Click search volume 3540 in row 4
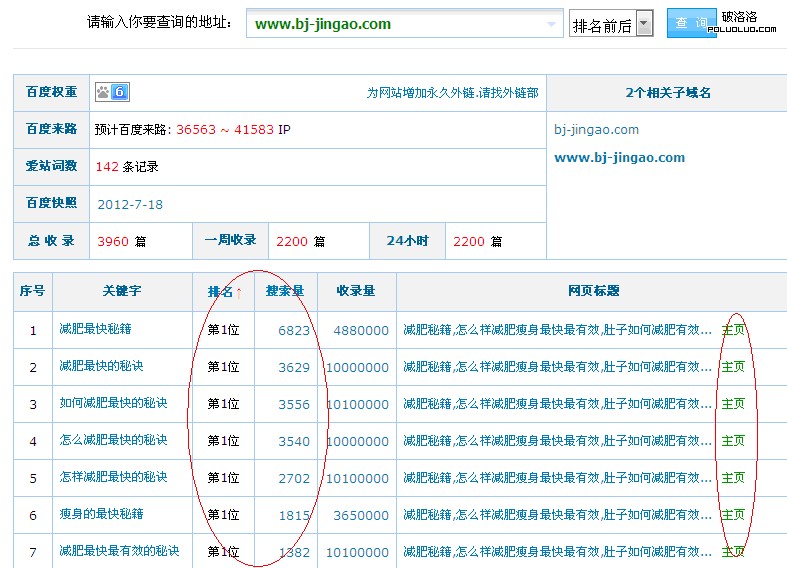The width and height of the screenshot is (787, 568). [294, 441]
